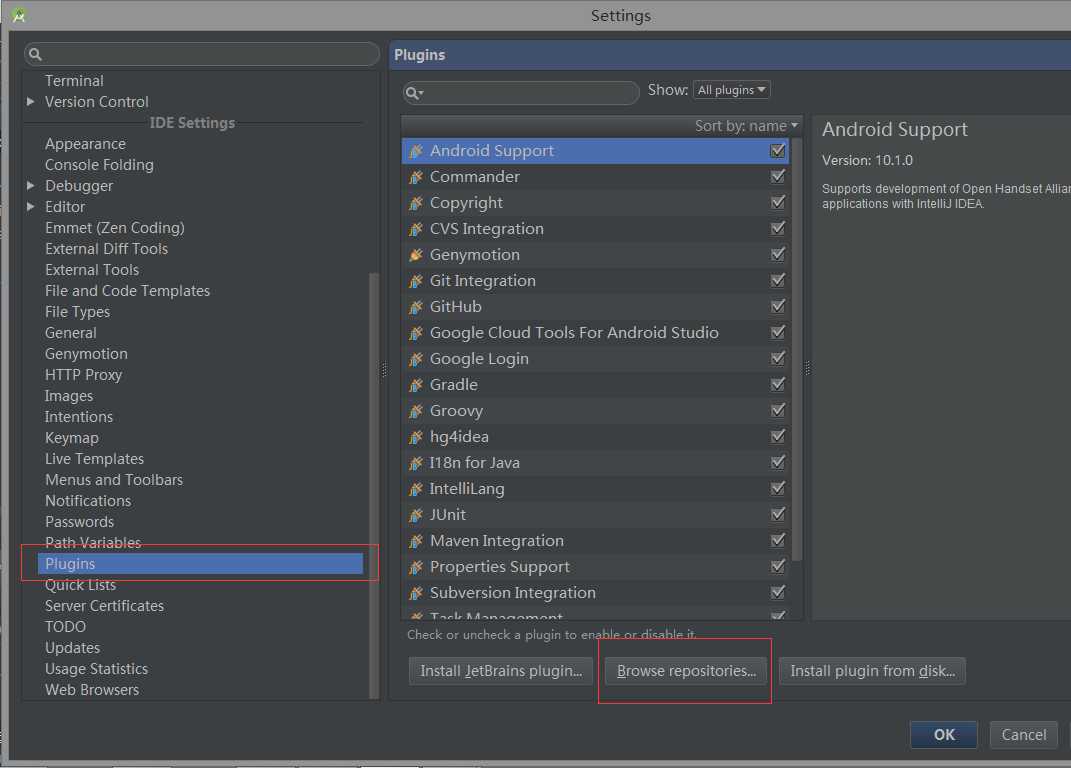This screenshot has width=1071, height=768.
Task: Select Terminal in the settings list
Action: pyautogui.click(x=74, y=81)
